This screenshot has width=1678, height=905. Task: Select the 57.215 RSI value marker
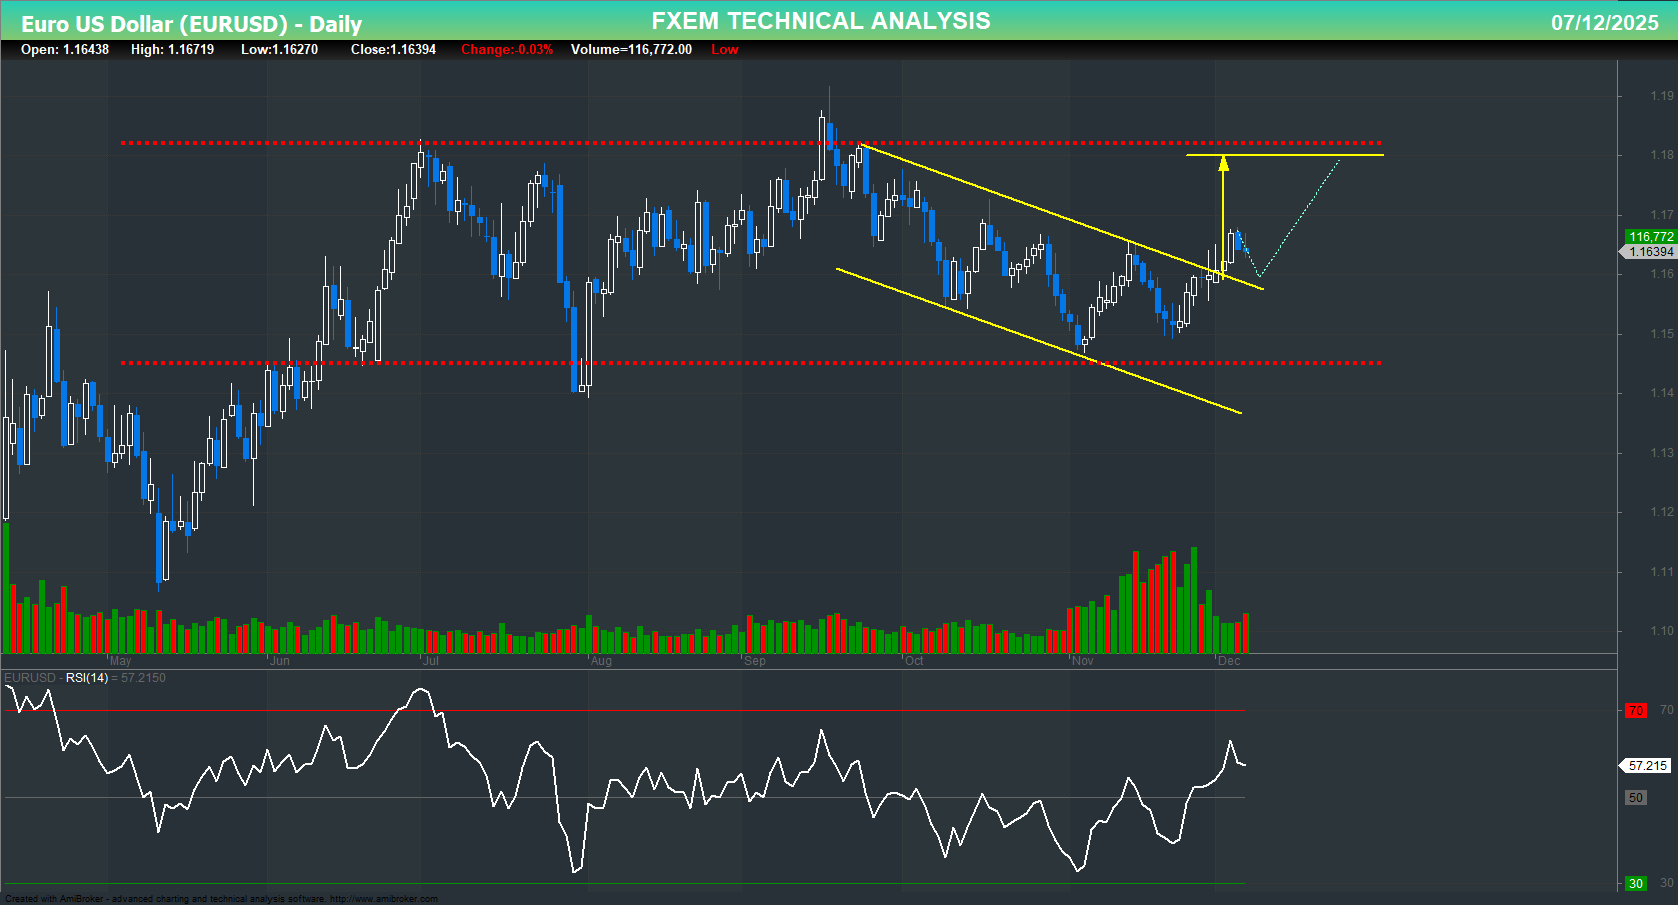click(1646, 765)
